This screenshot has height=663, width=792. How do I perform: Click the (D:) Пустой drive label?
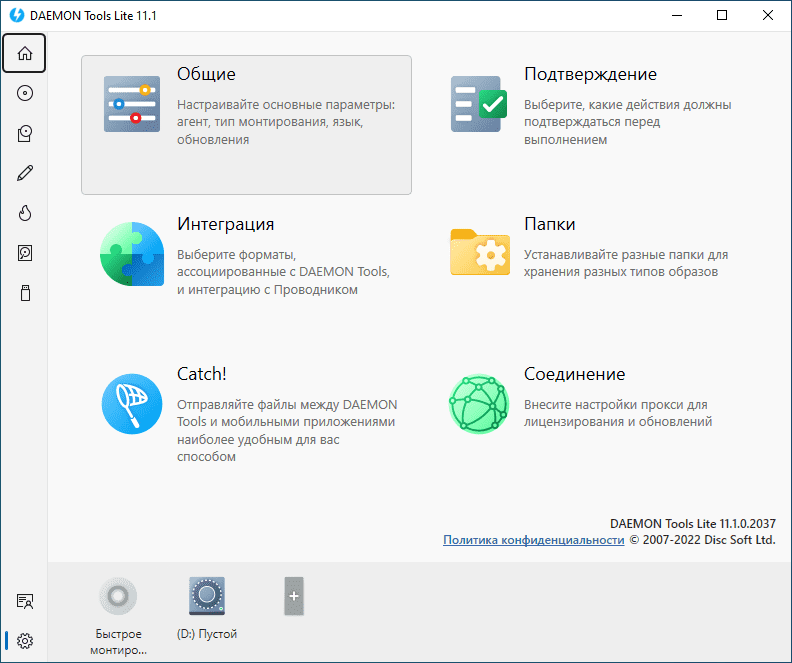(x=207, y=634)
